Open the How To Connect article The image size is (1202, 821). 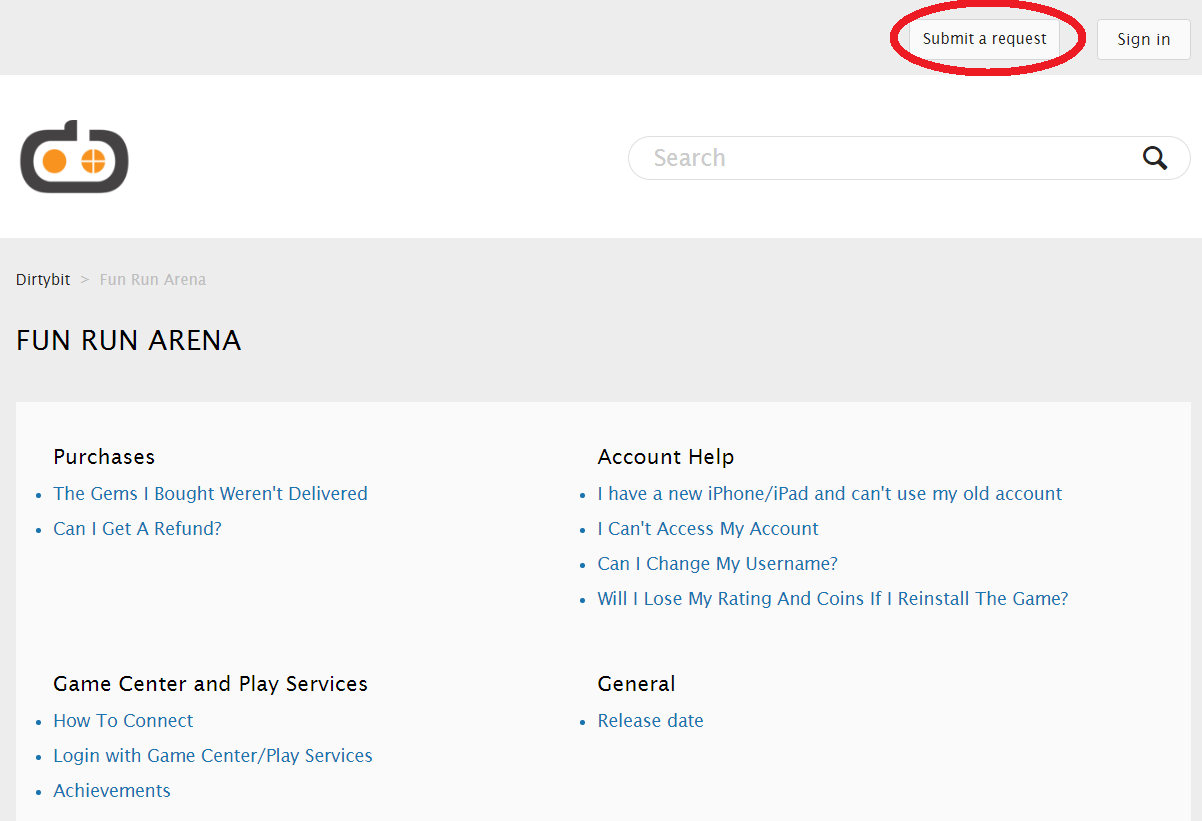tap(123, 721)
